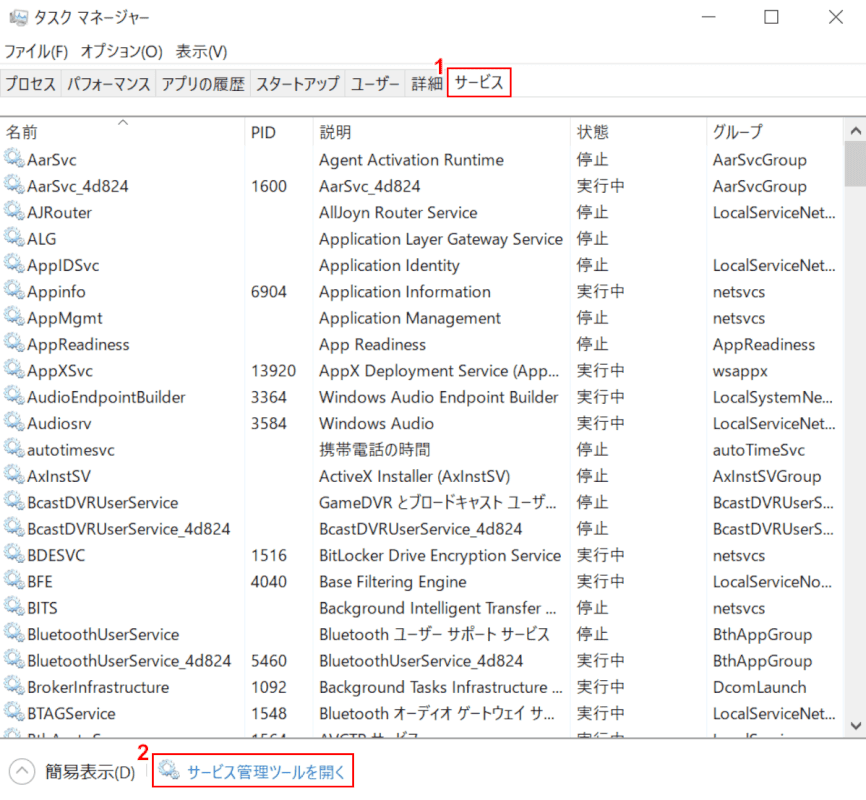This screenshot has width=866, height=800.
Task: Click the autotimesvc service gear icon
Action: pos(14,449)
